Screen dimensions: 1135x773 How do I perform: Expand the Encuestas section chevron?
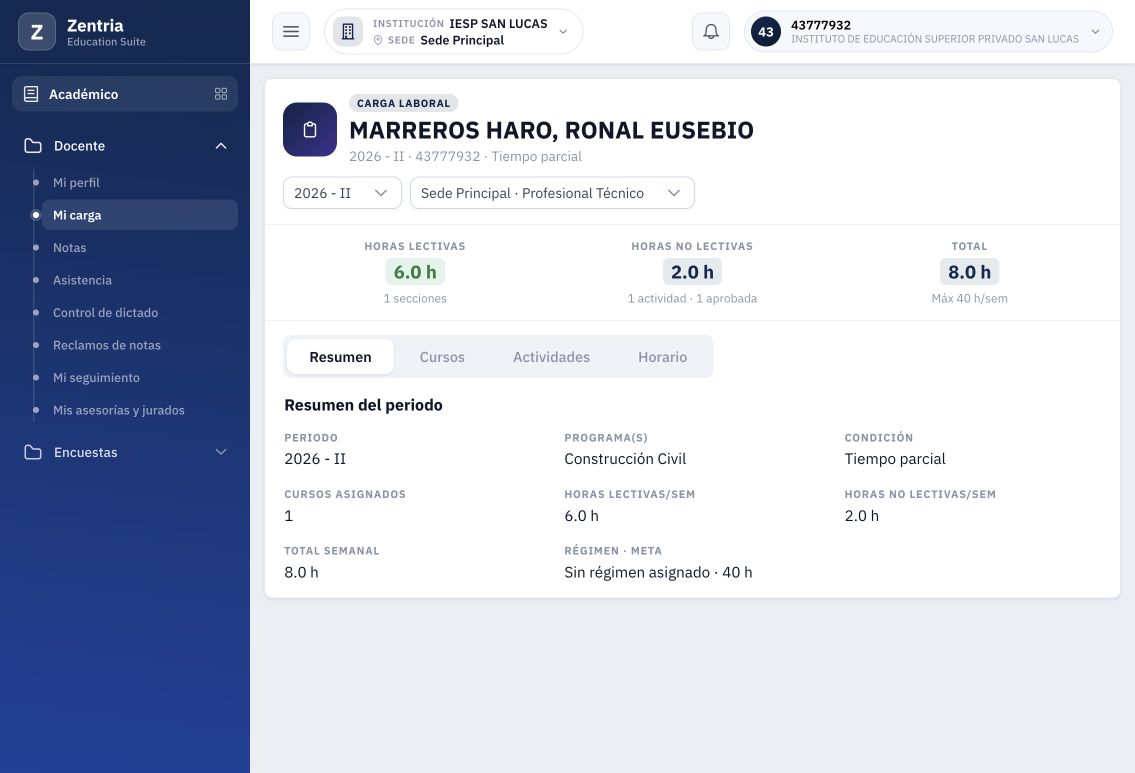[221, 452]
